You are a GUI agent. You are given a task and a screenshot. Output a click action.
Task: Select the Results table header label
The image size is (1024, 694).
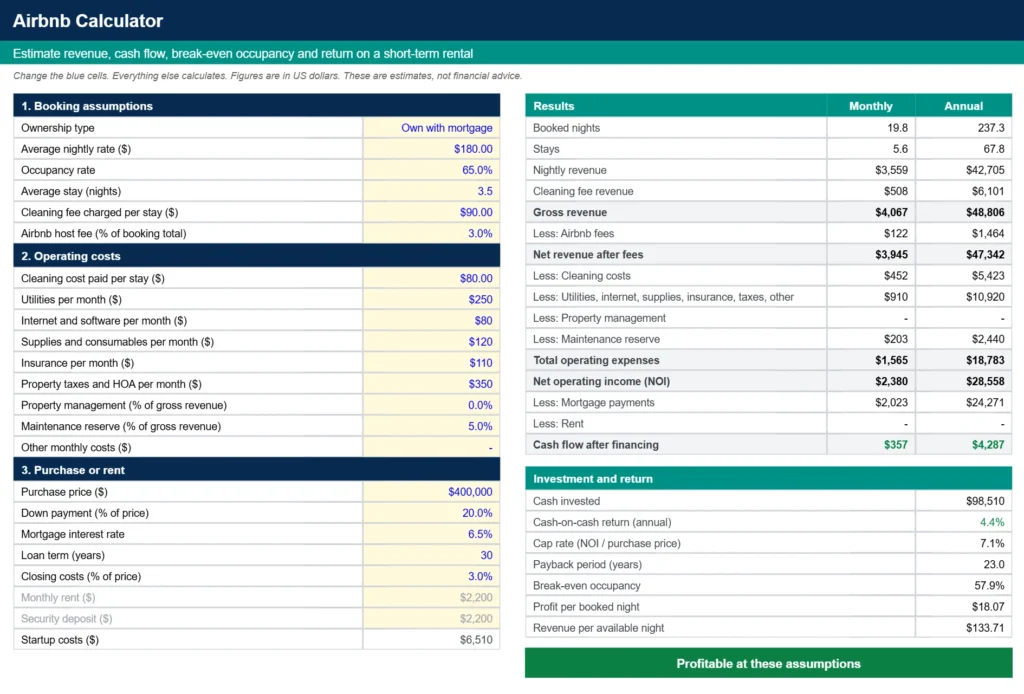(x=554, y=106)
